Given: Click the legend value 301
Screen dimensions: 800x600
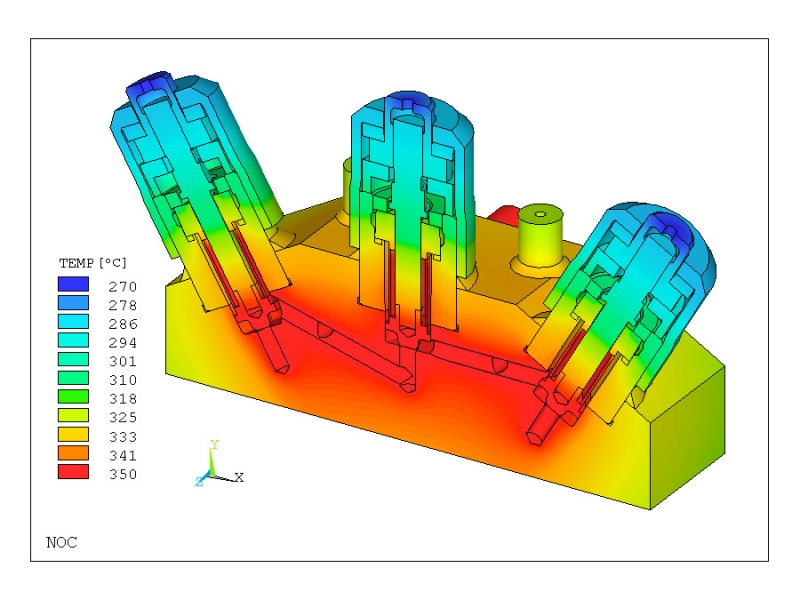Looking at the screenshot, I should [123, 361].
